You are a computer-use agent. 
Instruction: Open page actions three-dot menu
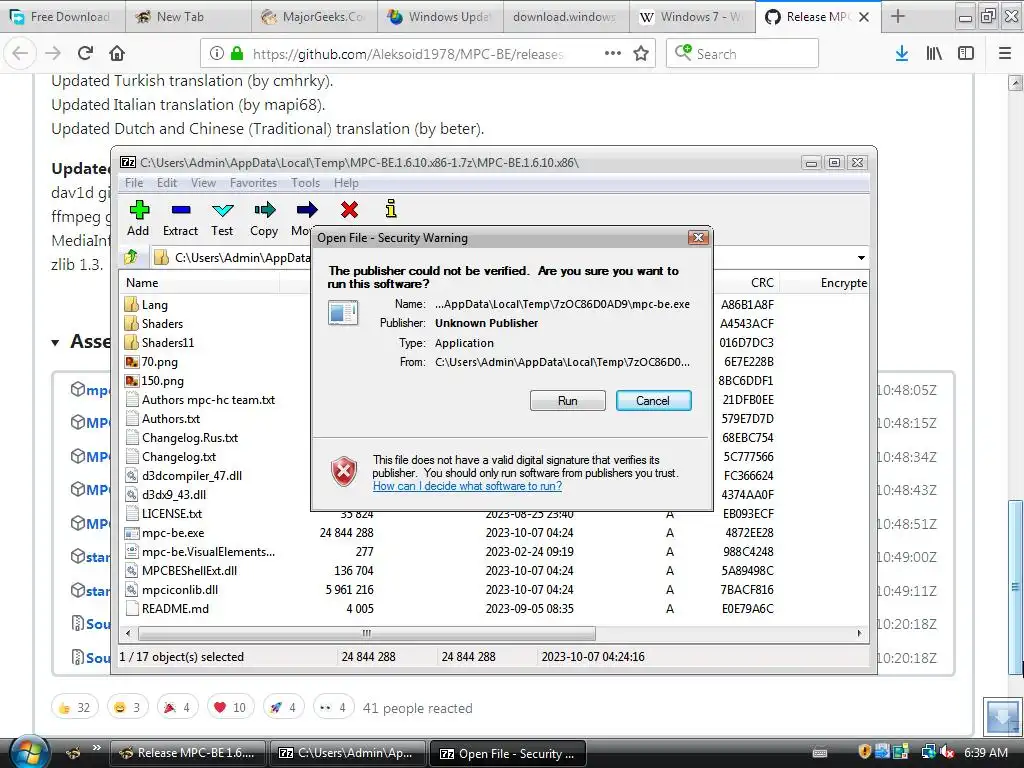pos(613,53)
